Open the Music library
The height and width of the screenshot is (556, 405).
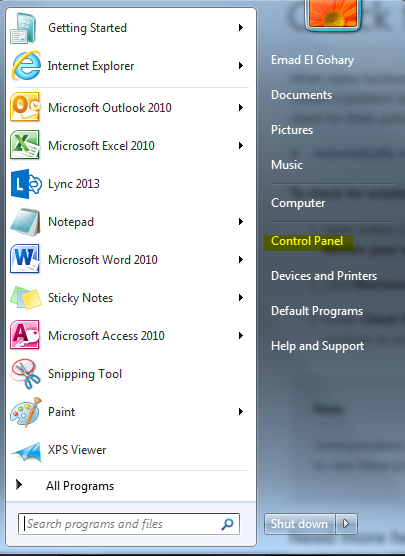click(x=287, y=165)
